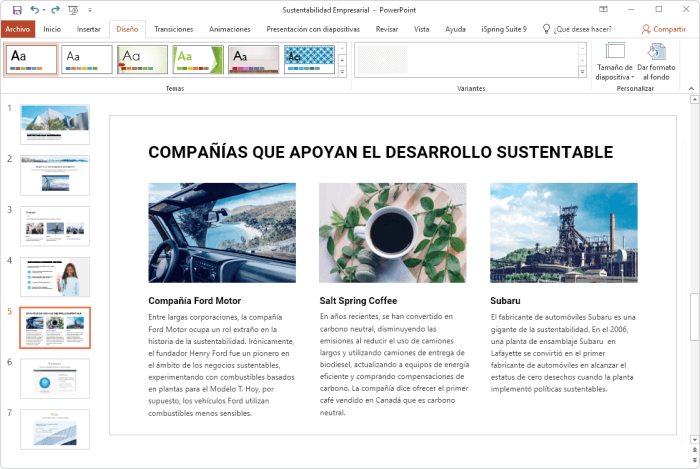The image size is (700, 469).
Task: Select slide 5 thumbnail
Action: (55, 328)
